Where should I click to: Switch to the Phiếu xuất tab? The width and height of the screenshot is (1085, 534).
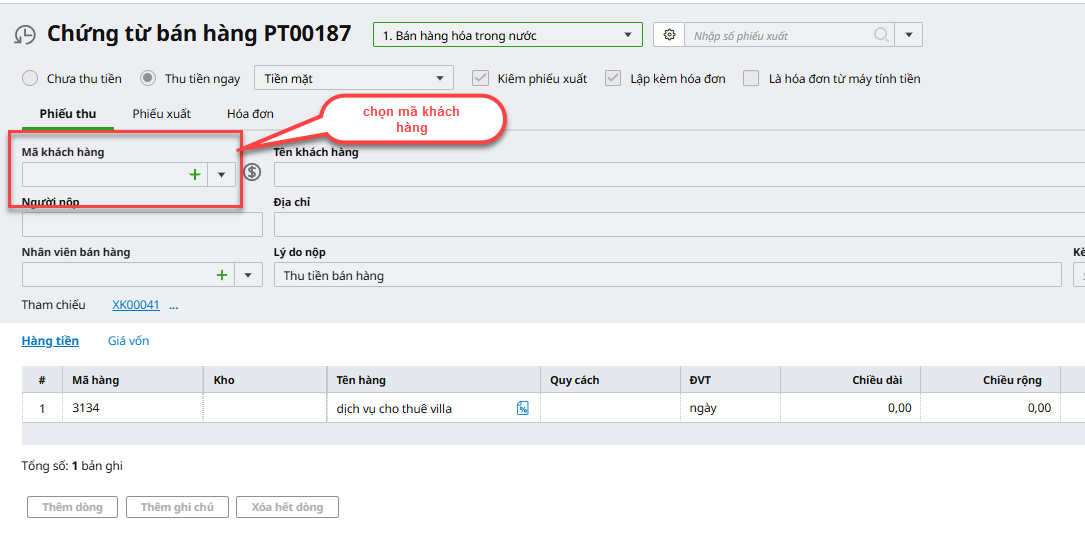(161, 113)
